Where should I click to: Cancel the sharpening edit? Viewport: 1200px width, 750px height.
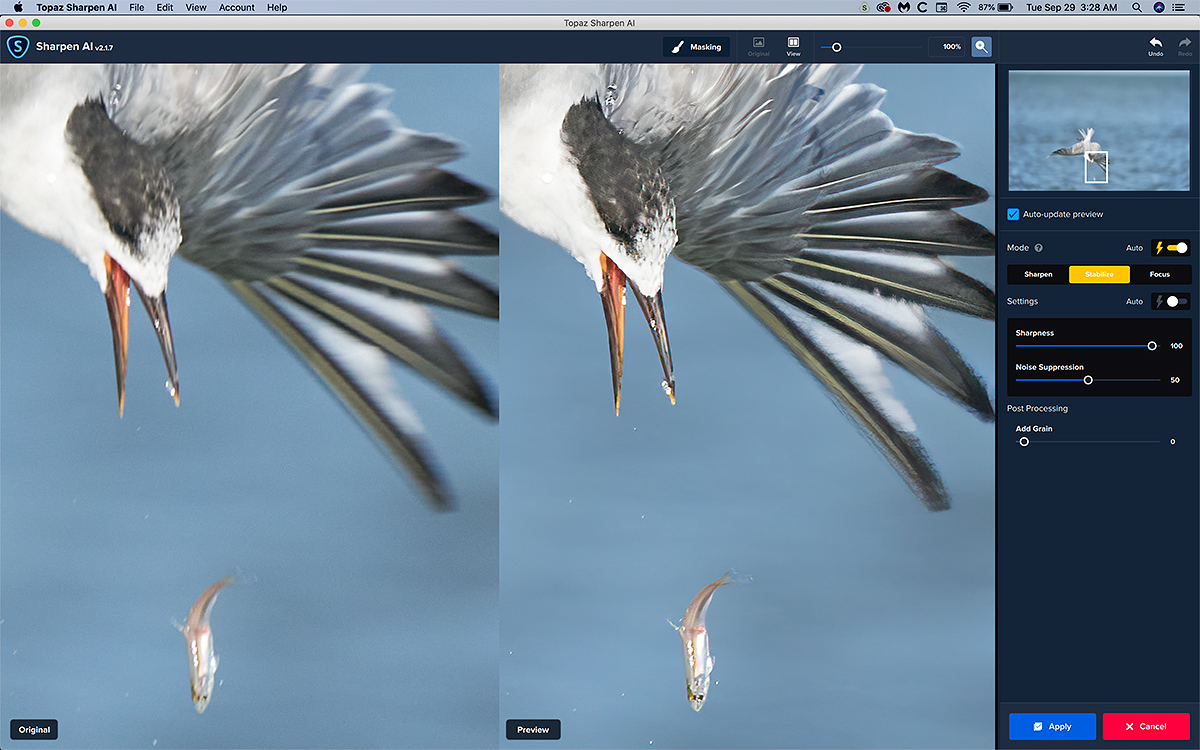(1146, 726)
